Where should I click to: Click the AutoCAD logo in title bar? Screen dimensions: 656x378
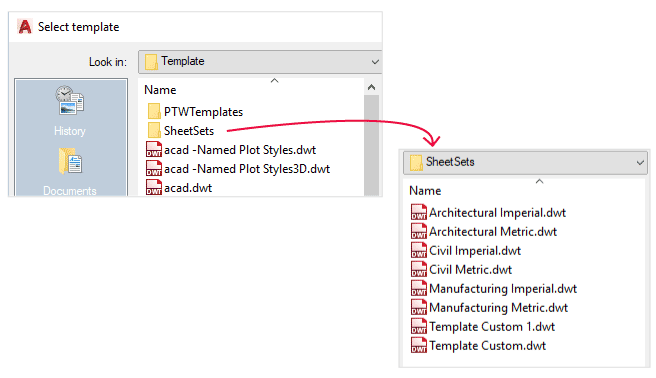point(25,27)
